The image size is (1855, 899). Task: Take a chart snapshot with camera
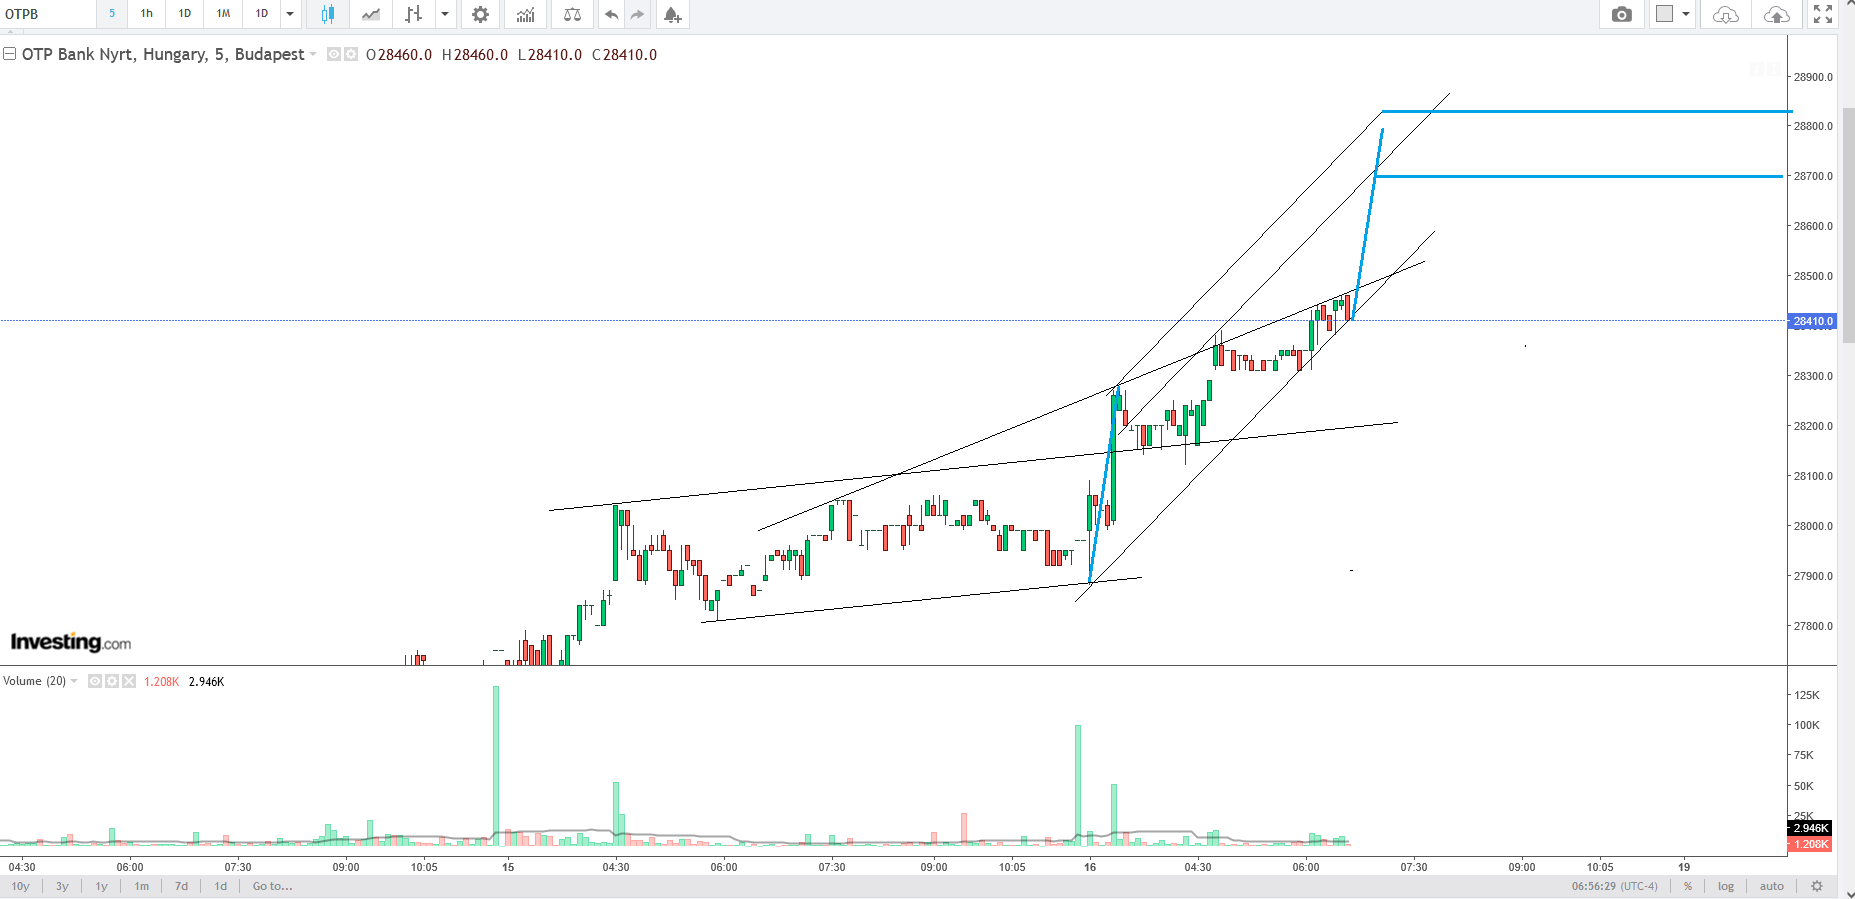click(1621, 14)
